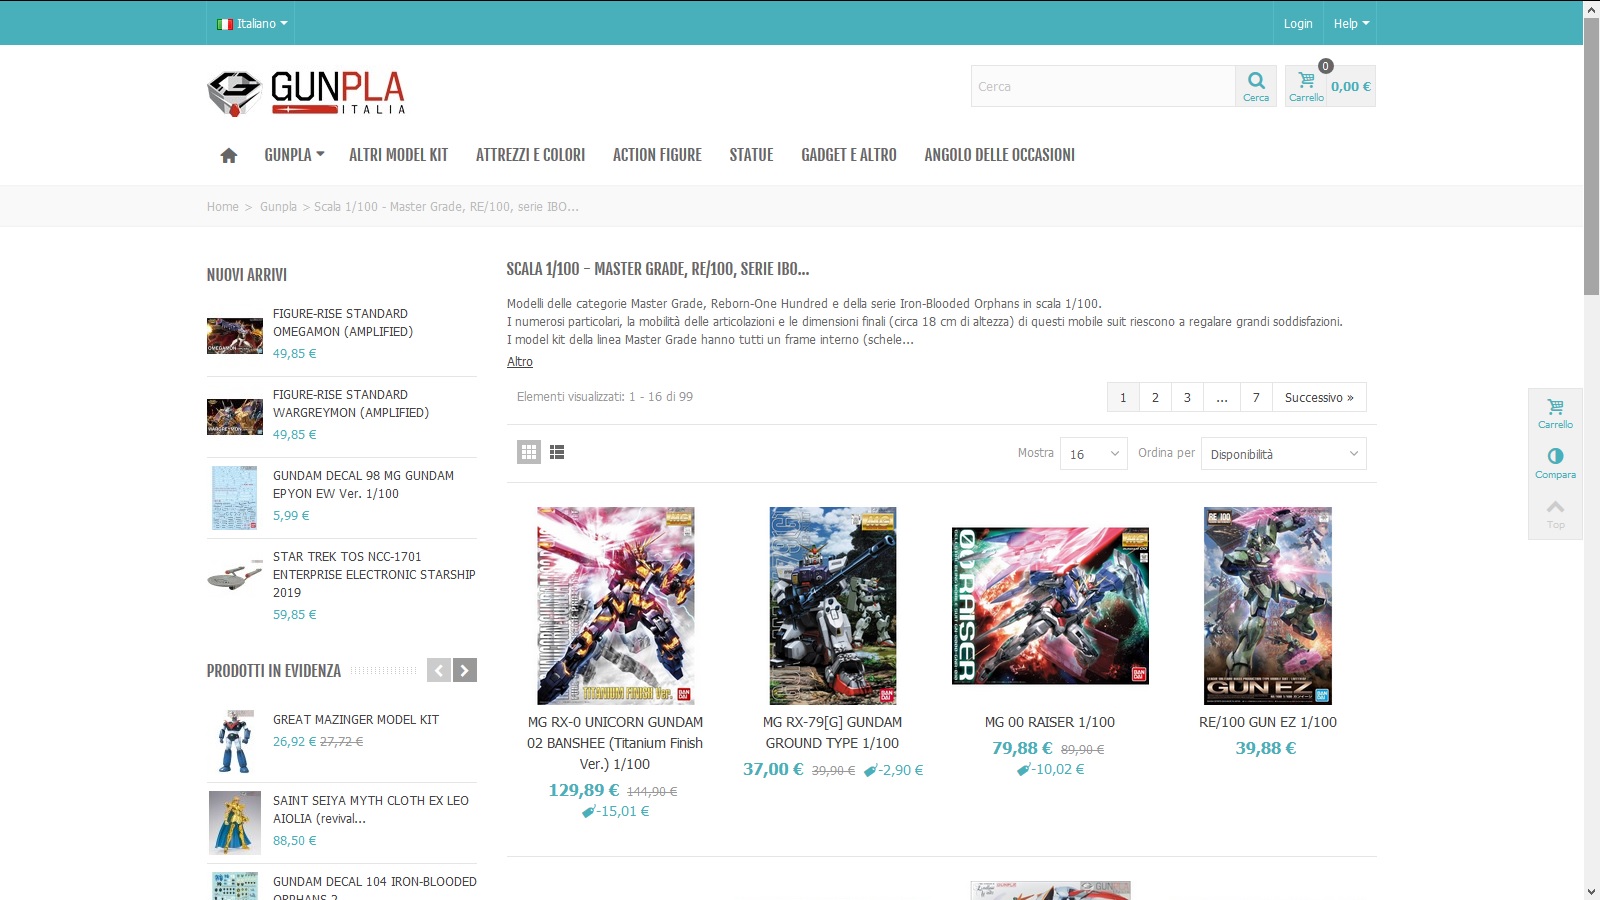Image resolution: width=1600 pixels, height=900 pixels.
Task: Switch to list view layout
Action: point(557,452)
